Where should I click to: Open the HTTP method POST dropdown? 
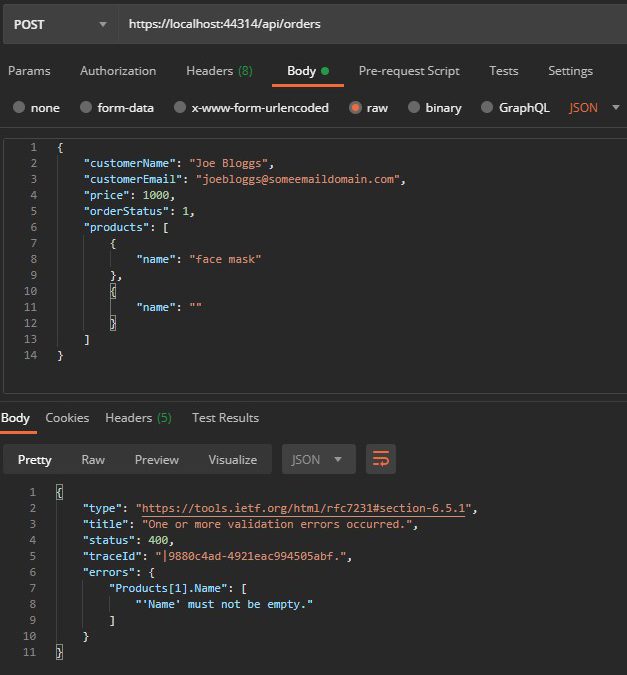pos(58,23)
